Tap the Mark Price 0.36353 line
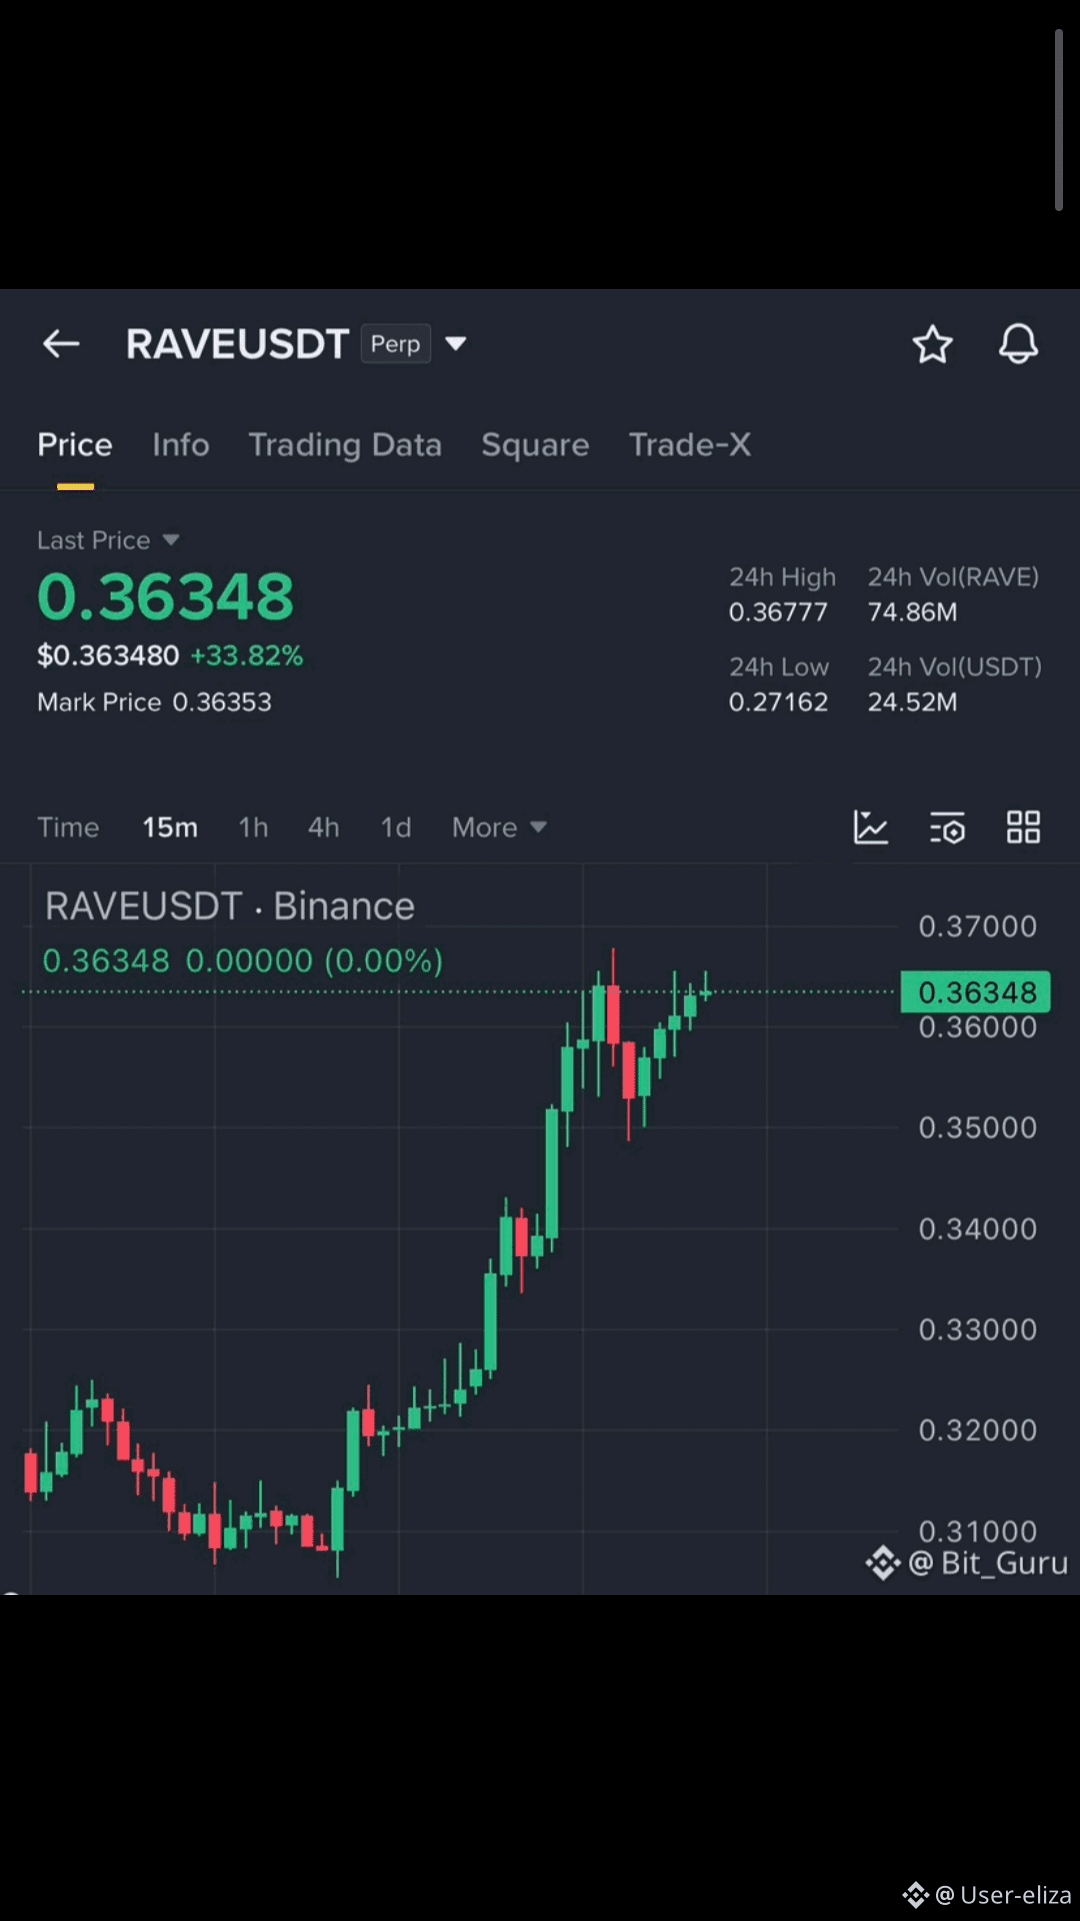The height and width of the screenshot is (1921, 1080). [x=154, y=702]
